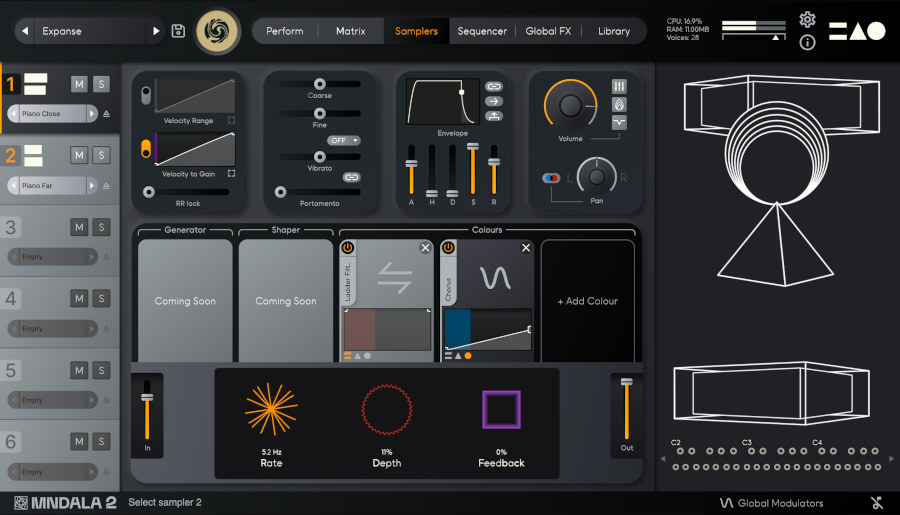Viewport: 900px width, 515px height.
Task: Click the Vibrato link icon
Action: point(351,177)
